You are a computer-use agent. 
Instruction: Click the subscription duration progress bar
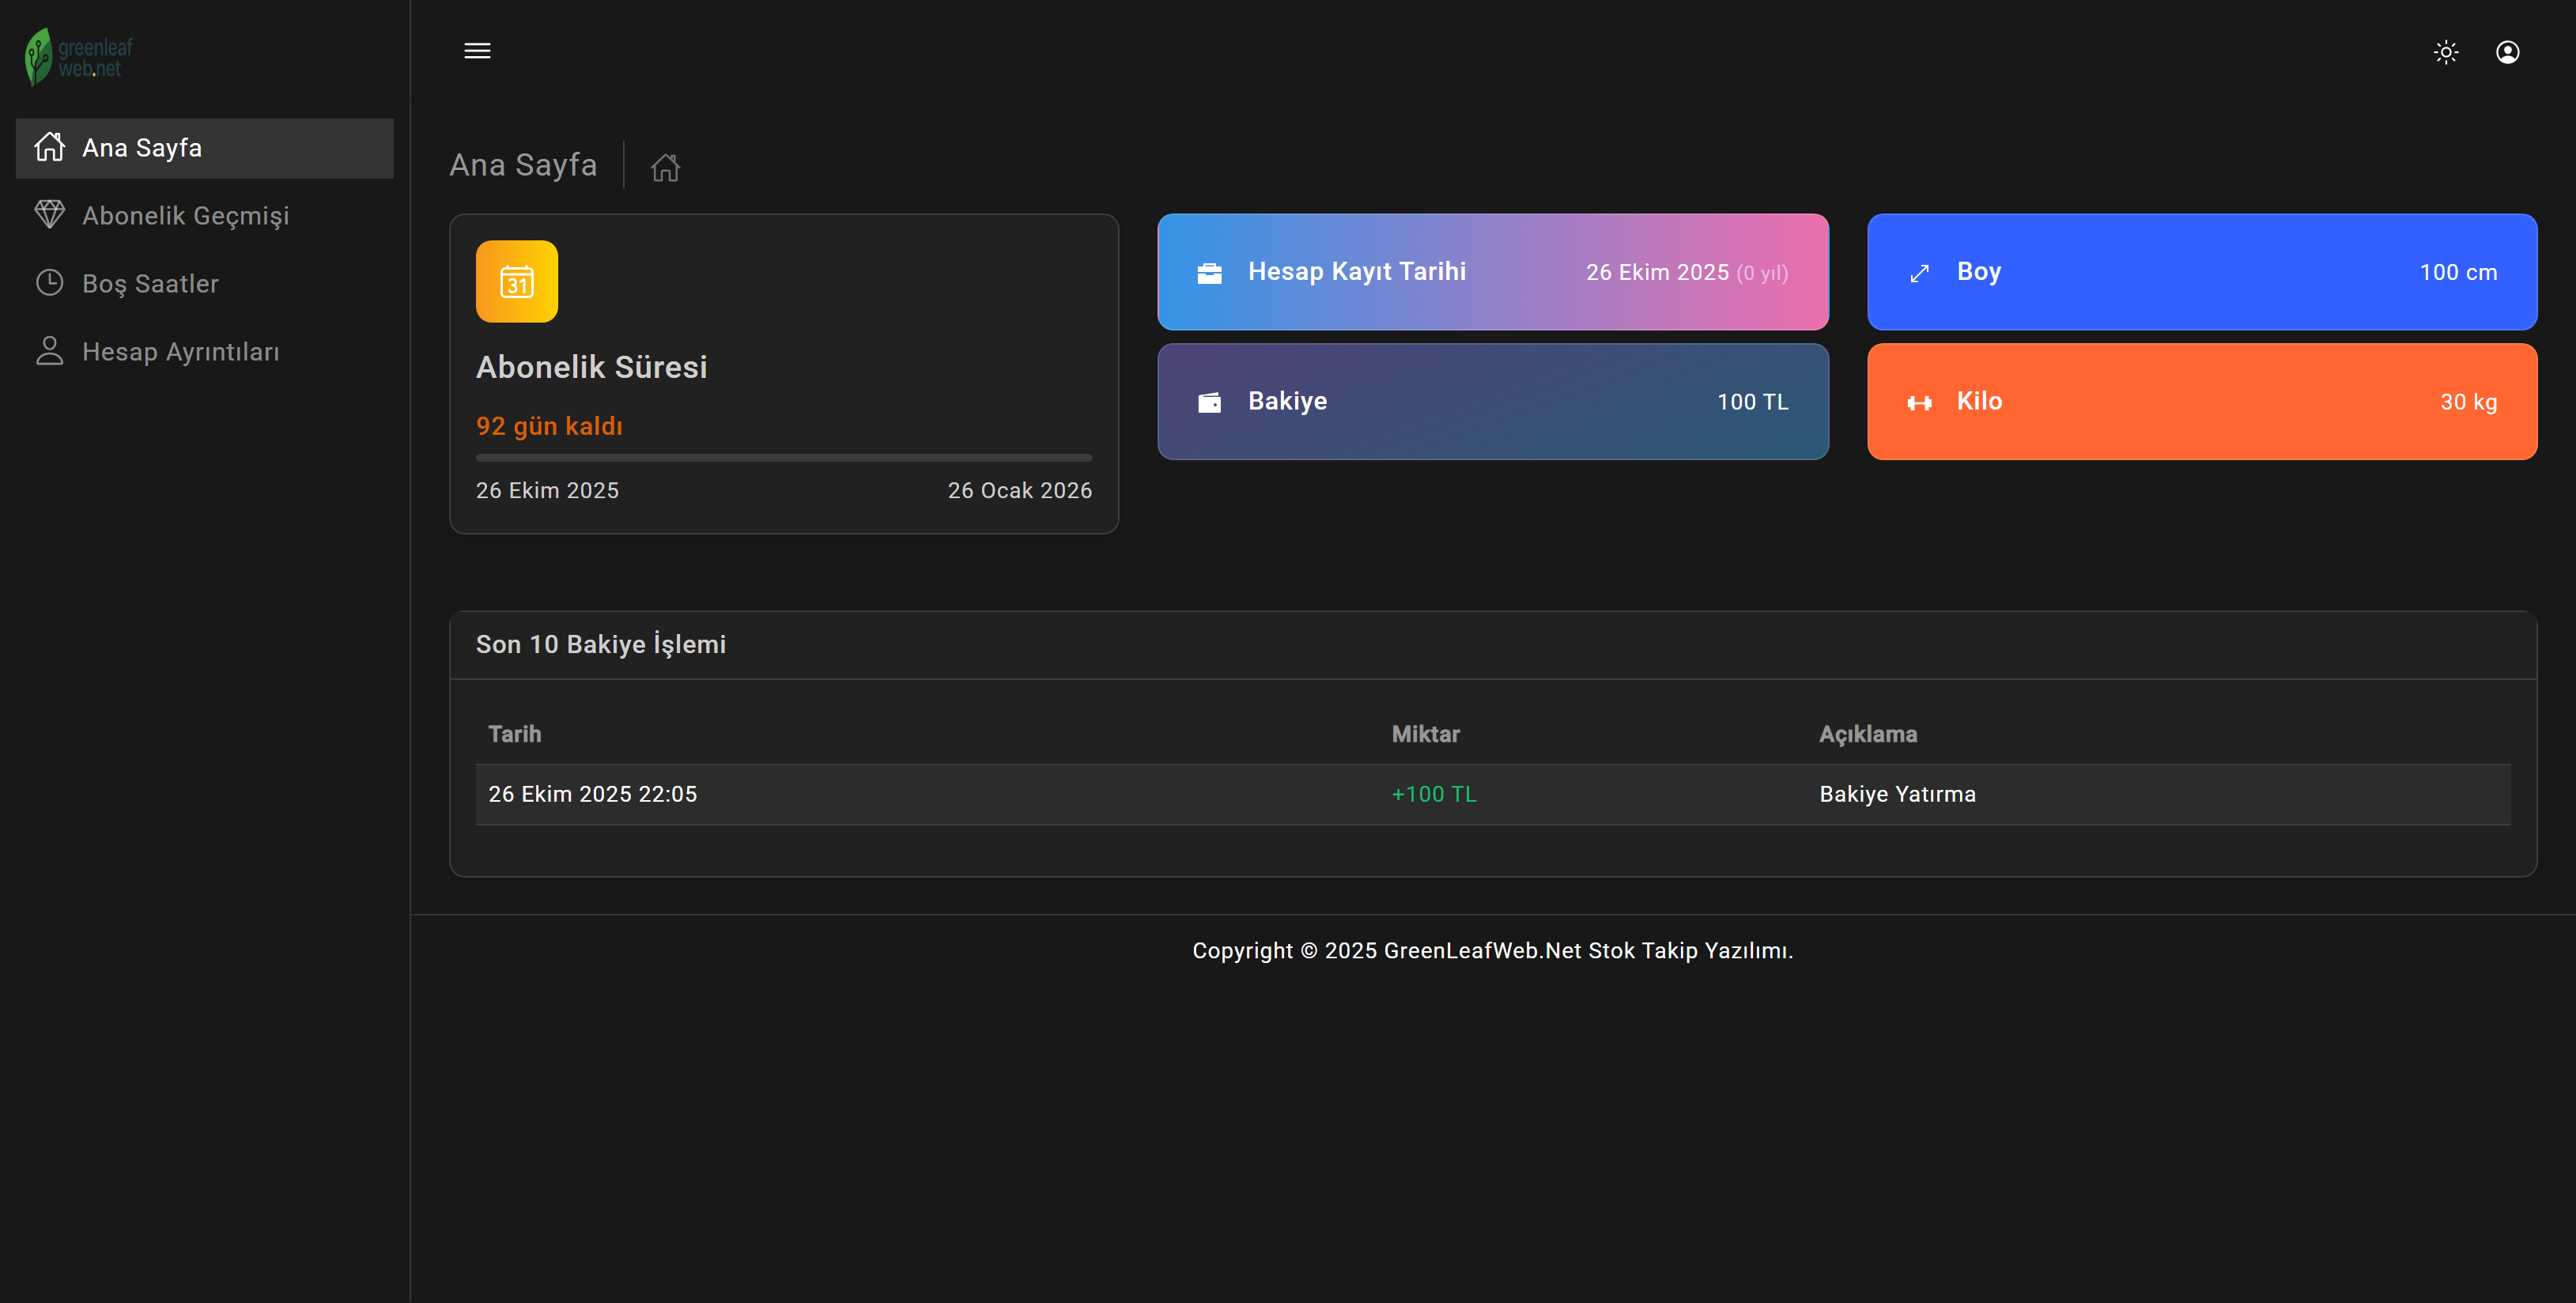pos(784,458)
